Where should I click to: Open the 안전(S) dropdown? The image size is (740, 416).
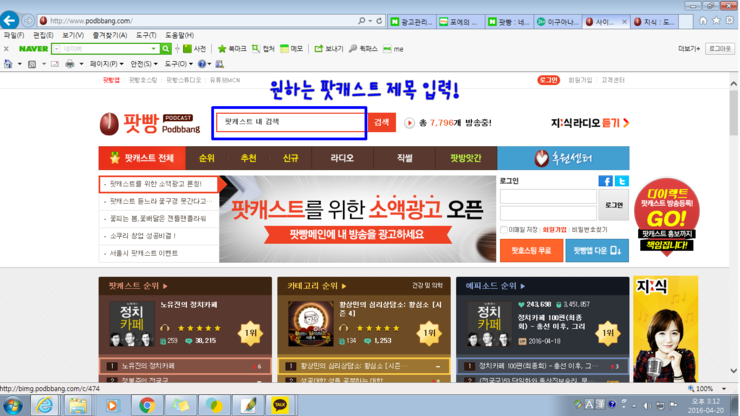[143, 64]
